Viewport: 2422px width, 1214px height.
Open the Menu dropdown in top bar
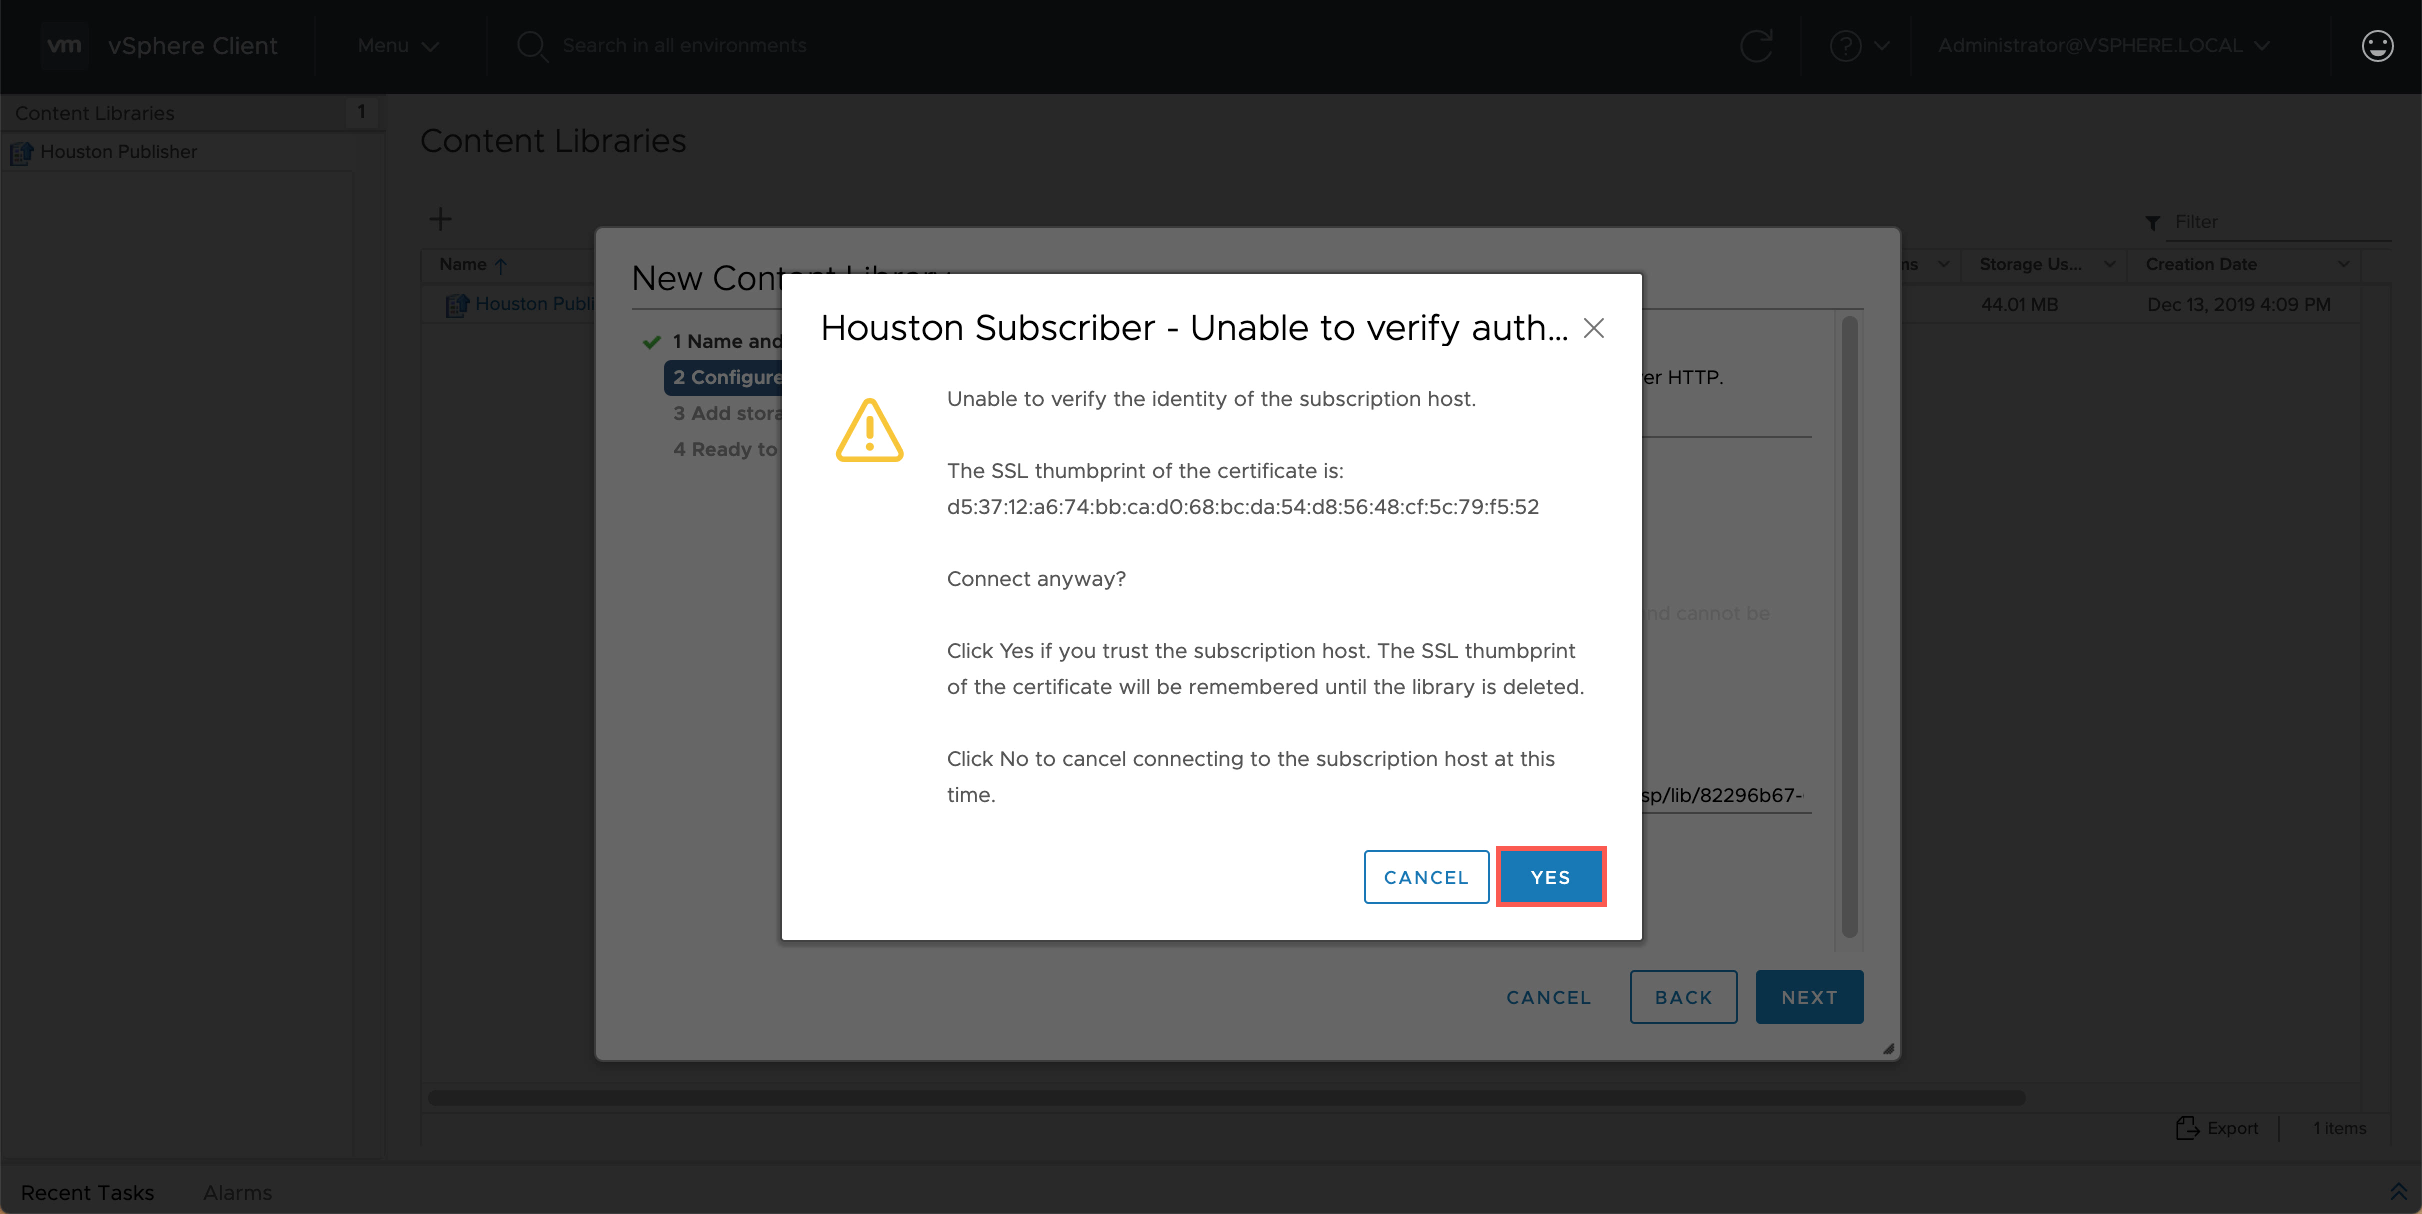click(x=398, y=46)
